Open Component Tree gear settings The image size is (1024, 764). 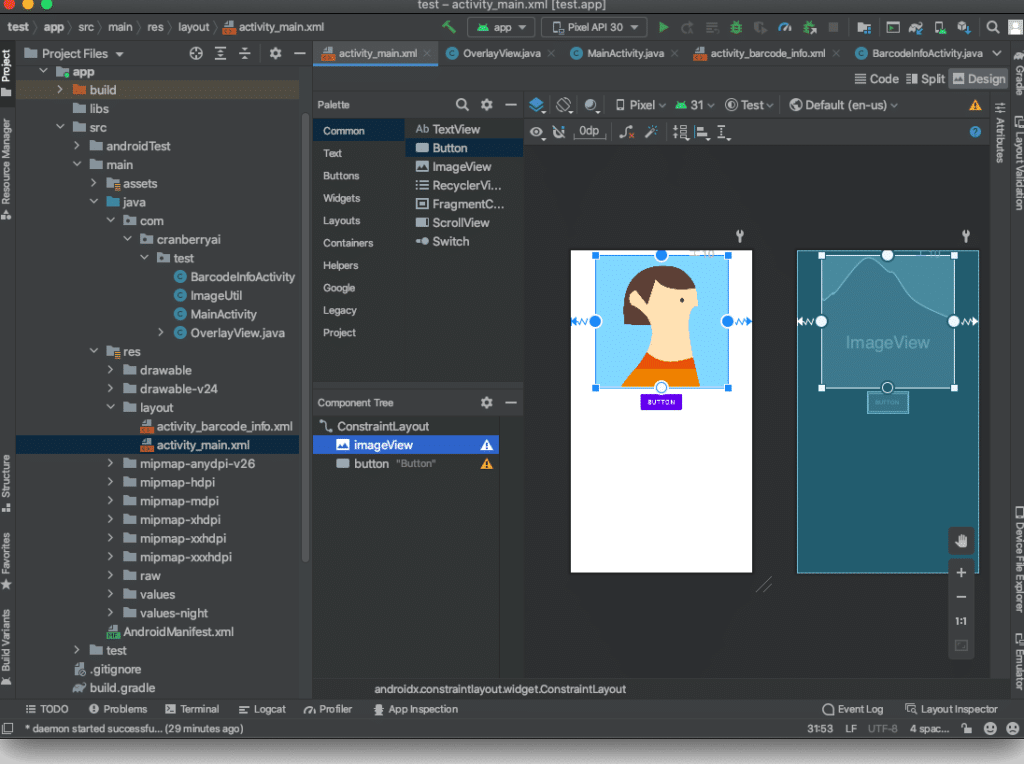point(487,402)
